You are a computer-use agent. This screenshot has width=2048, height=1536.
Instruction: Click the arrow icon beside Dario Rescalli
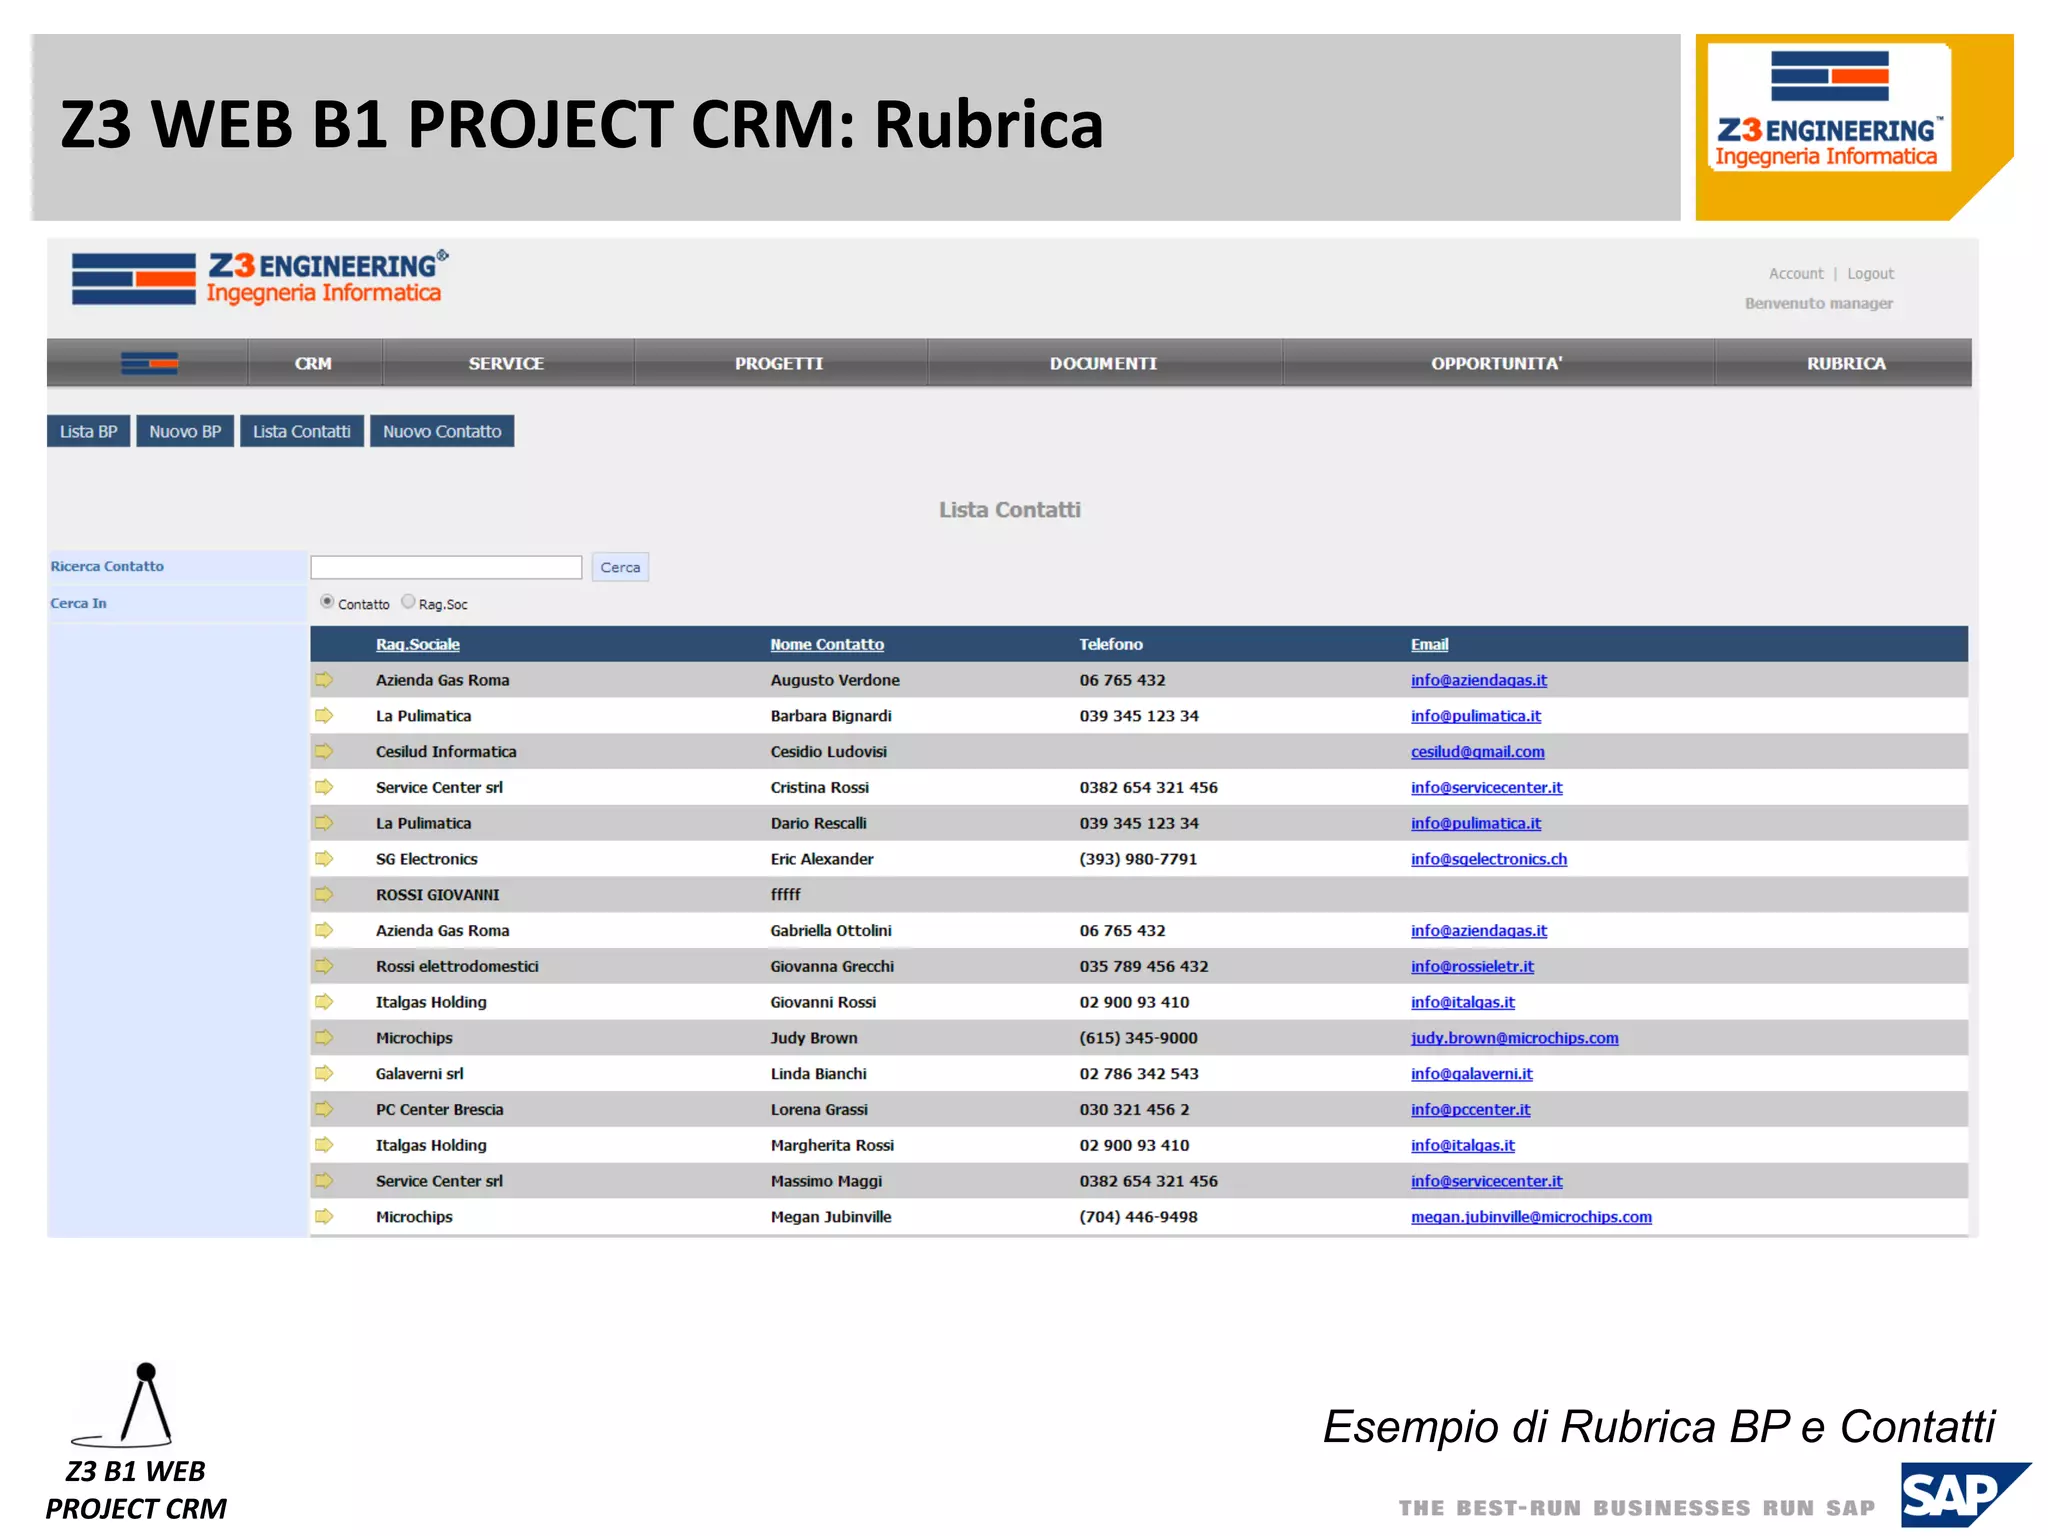(324, 823)
